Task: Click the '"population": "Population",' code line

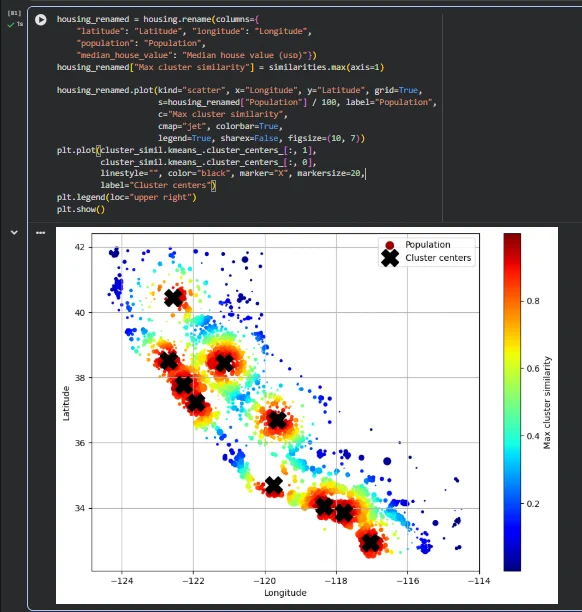Action: (141, 43)
